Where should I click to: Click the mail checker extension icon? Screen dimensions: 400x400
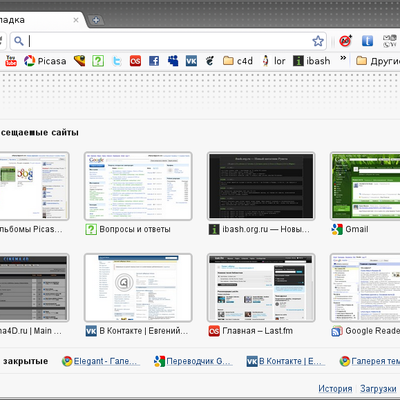point(390,41)
